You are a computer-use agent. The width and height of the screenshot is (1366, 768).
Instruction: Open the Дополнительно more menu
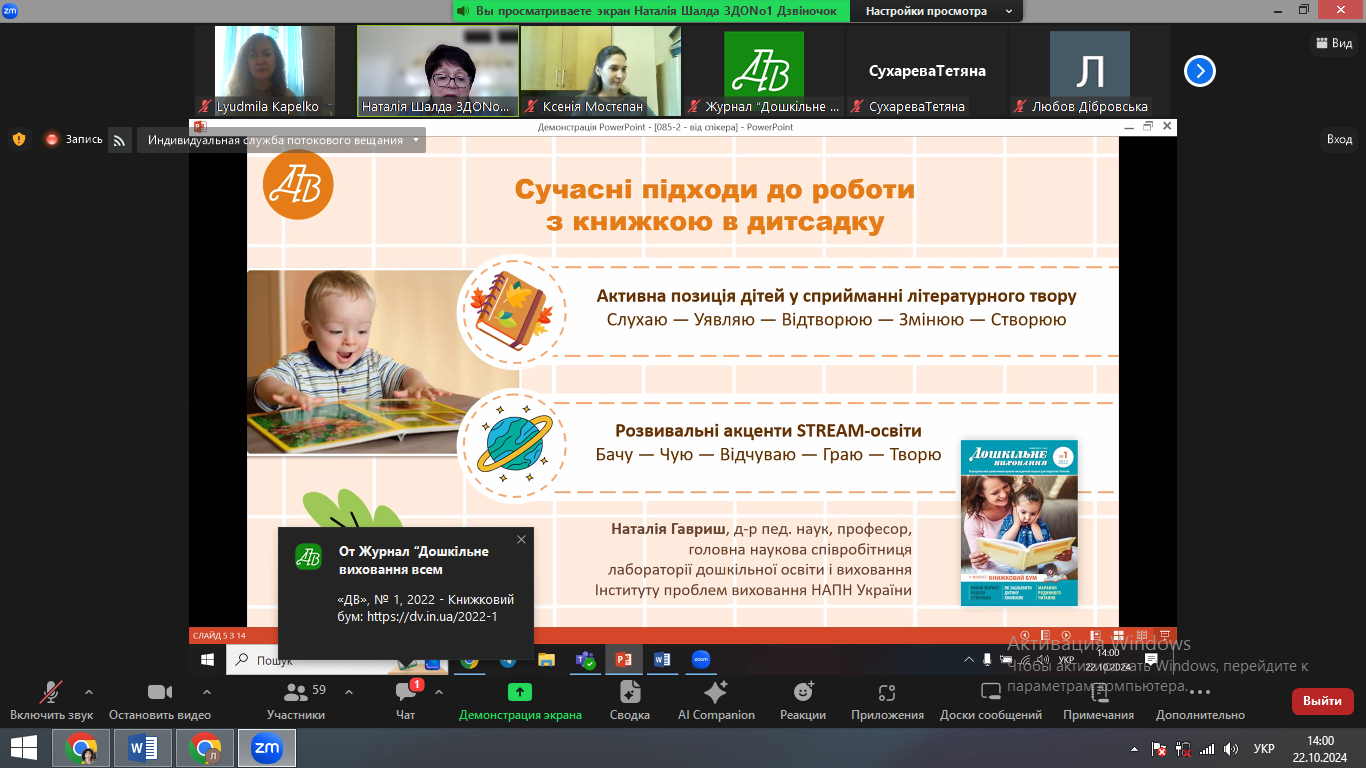(1200, 700)
